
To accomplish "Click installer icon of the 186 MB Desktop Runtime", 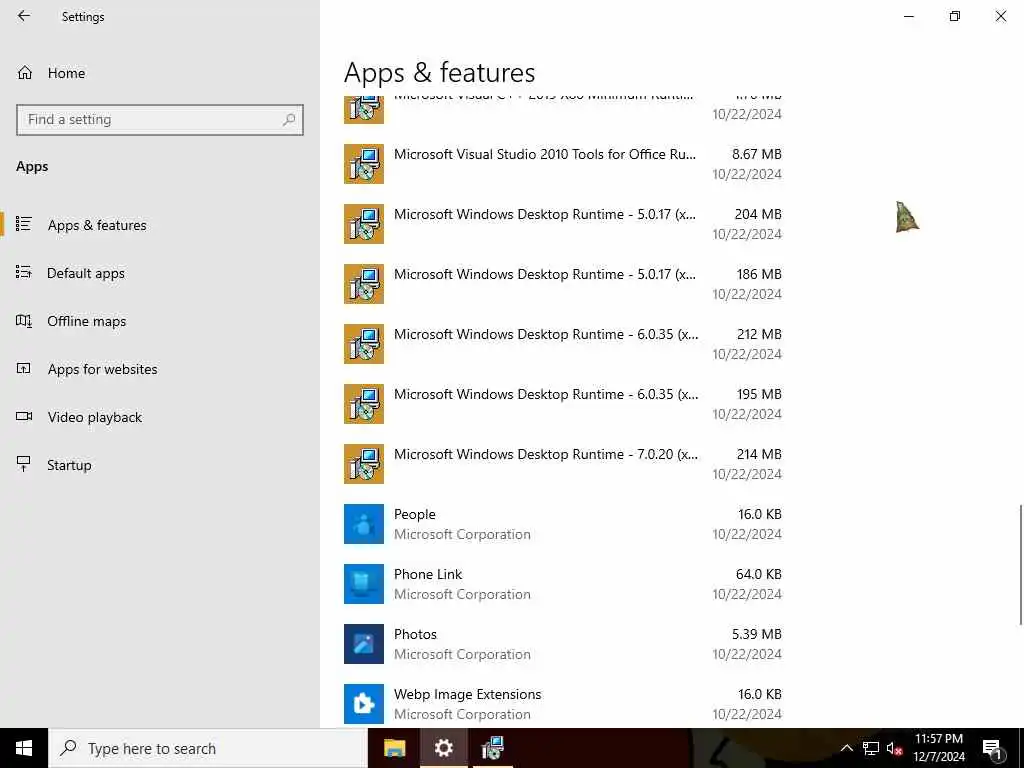I will tap(364, 284).
